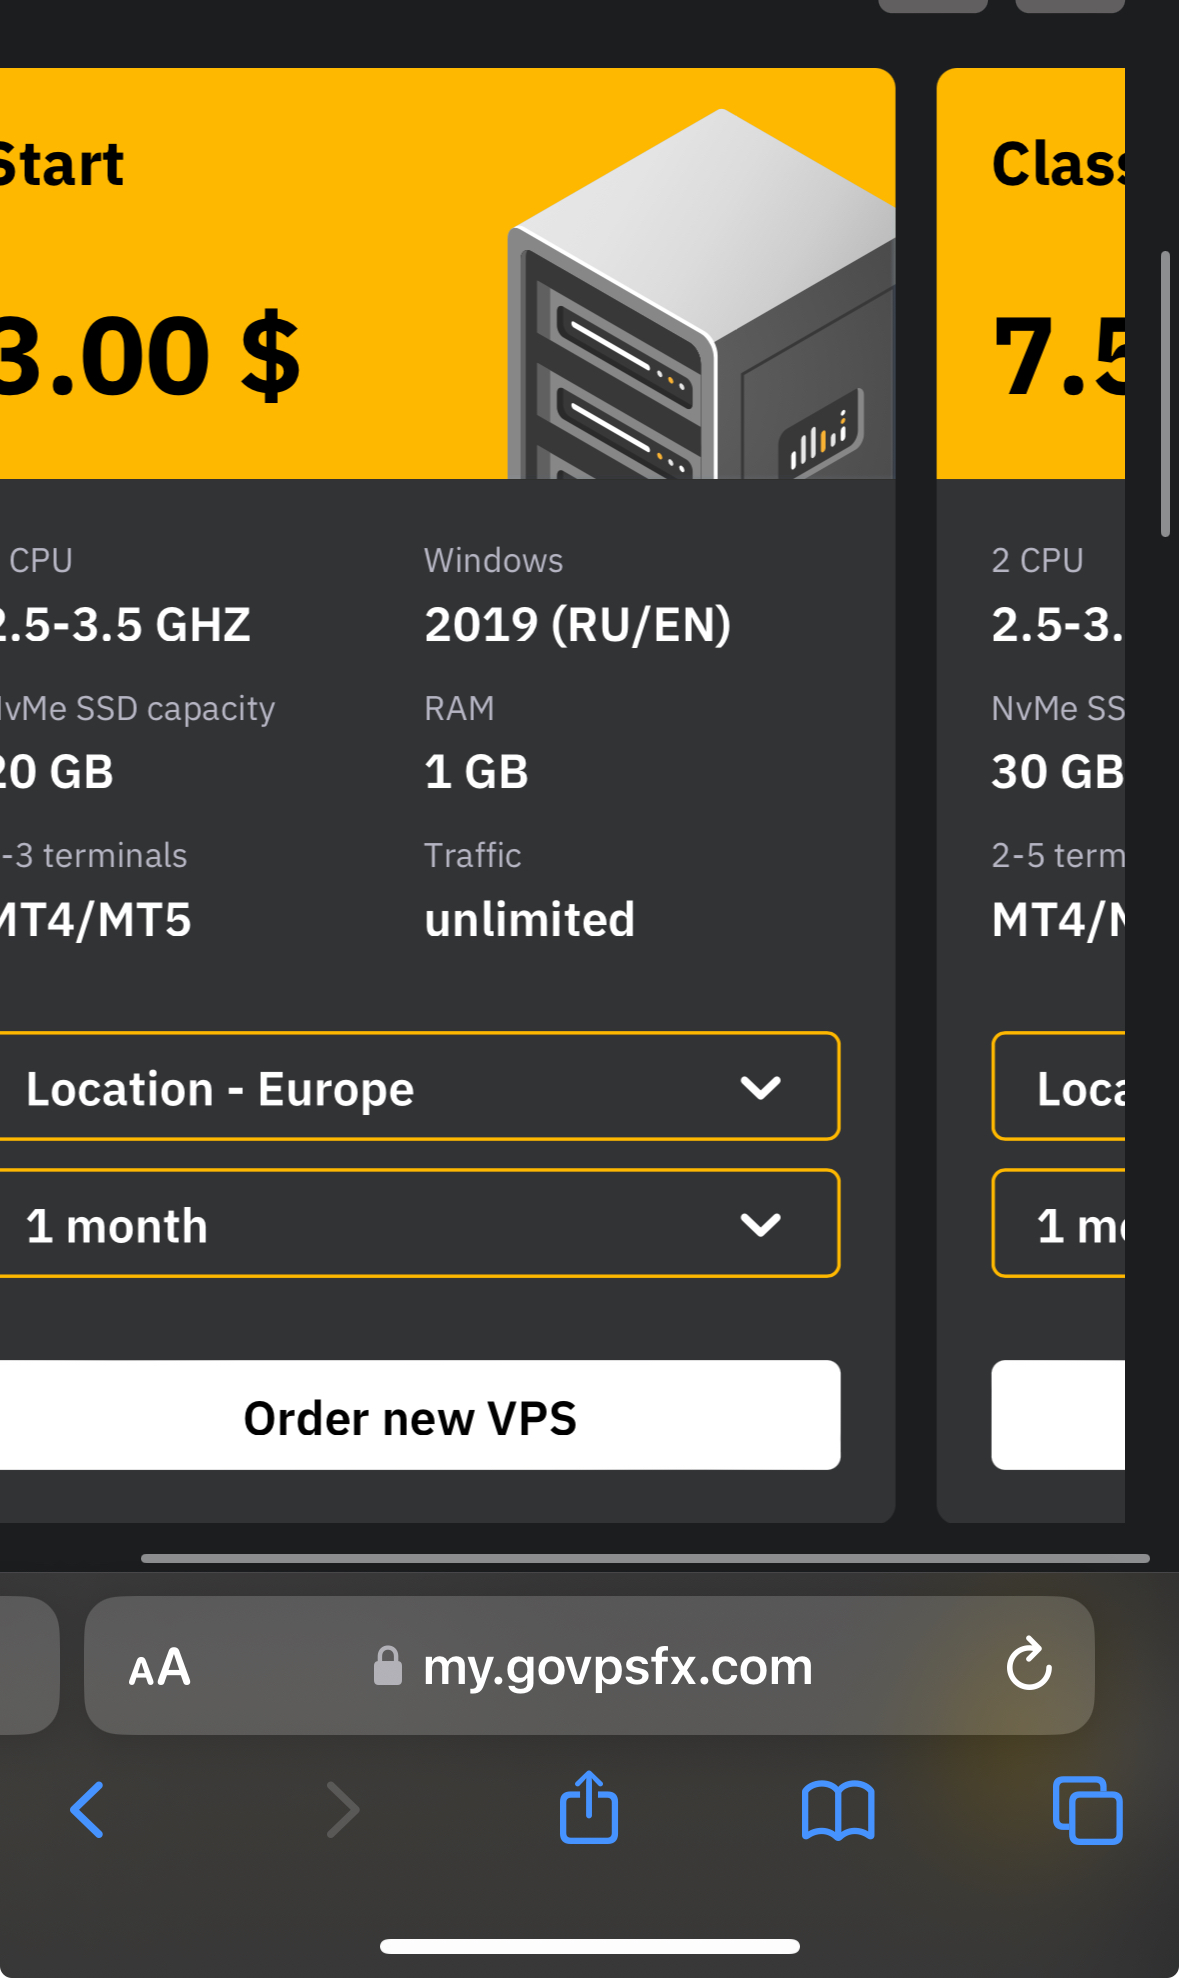Open the Safari share sheet icon

pyautogui.click(x=589, y=1807)
